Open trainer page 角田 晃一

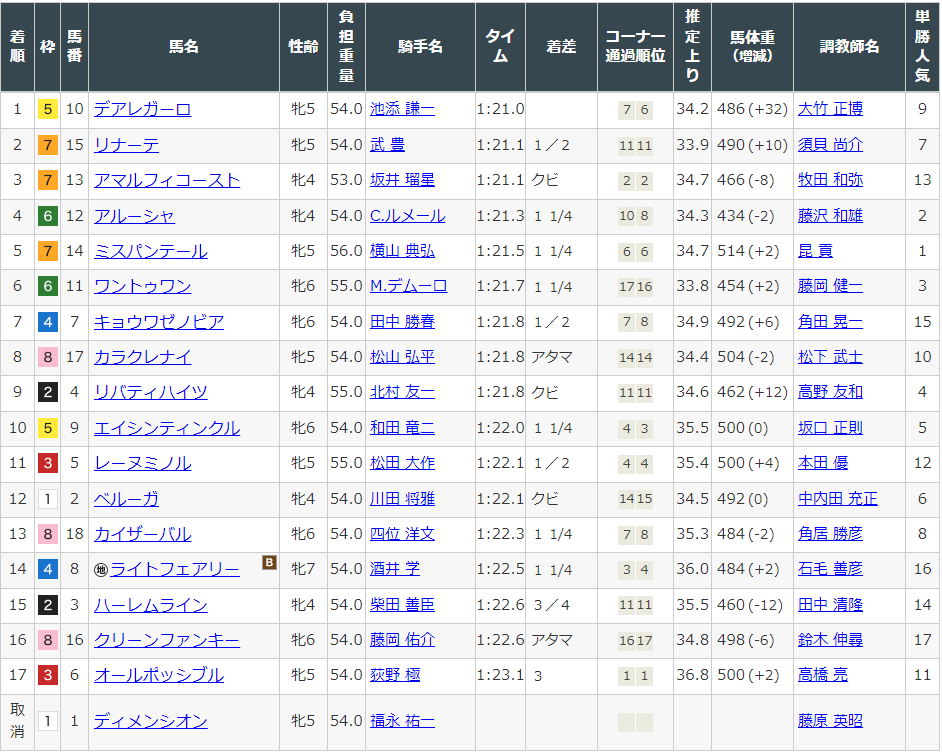coord(830,322)
